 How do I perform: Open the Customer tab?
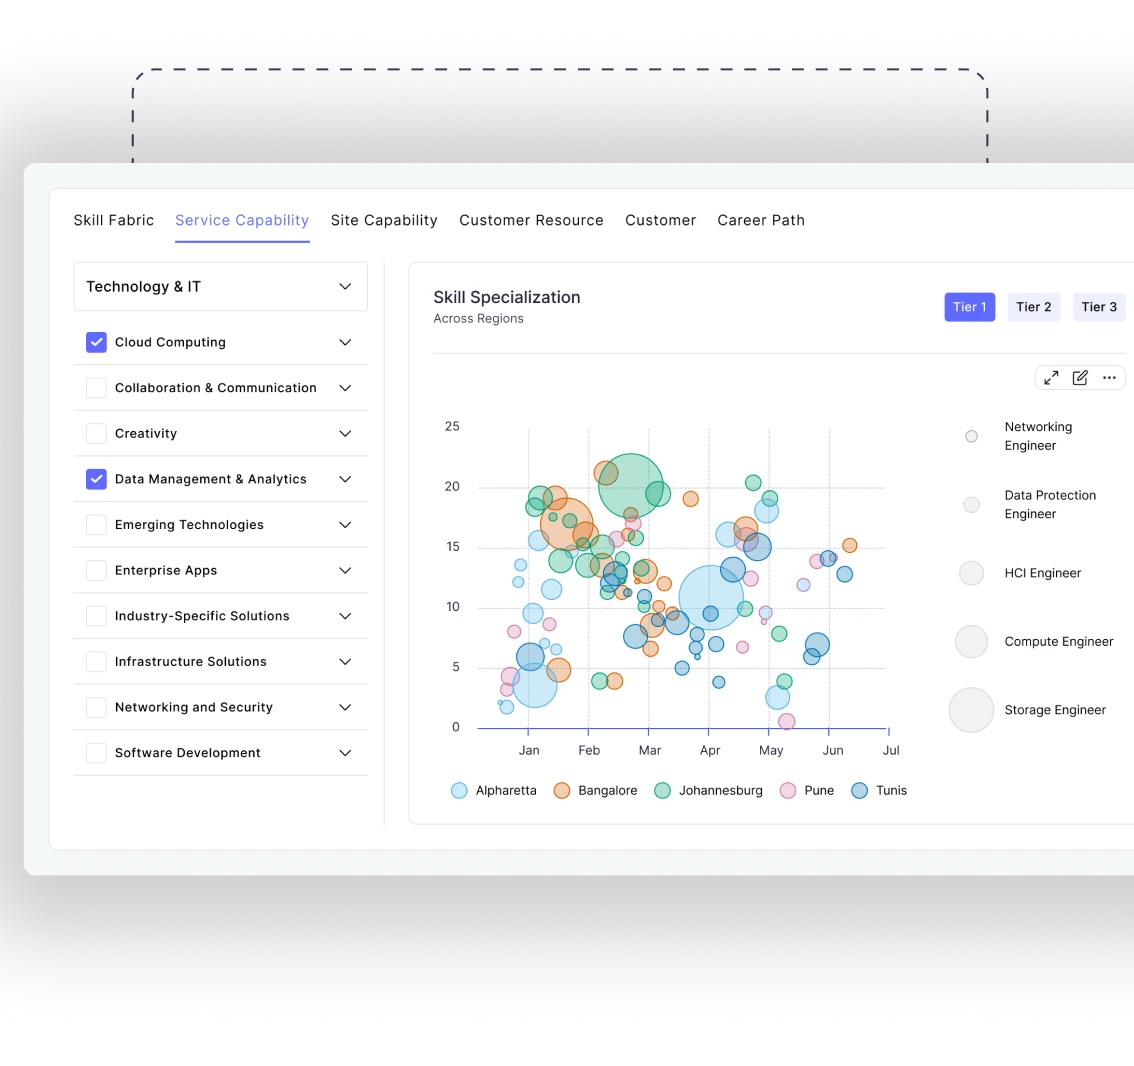[x=660, y=220]
